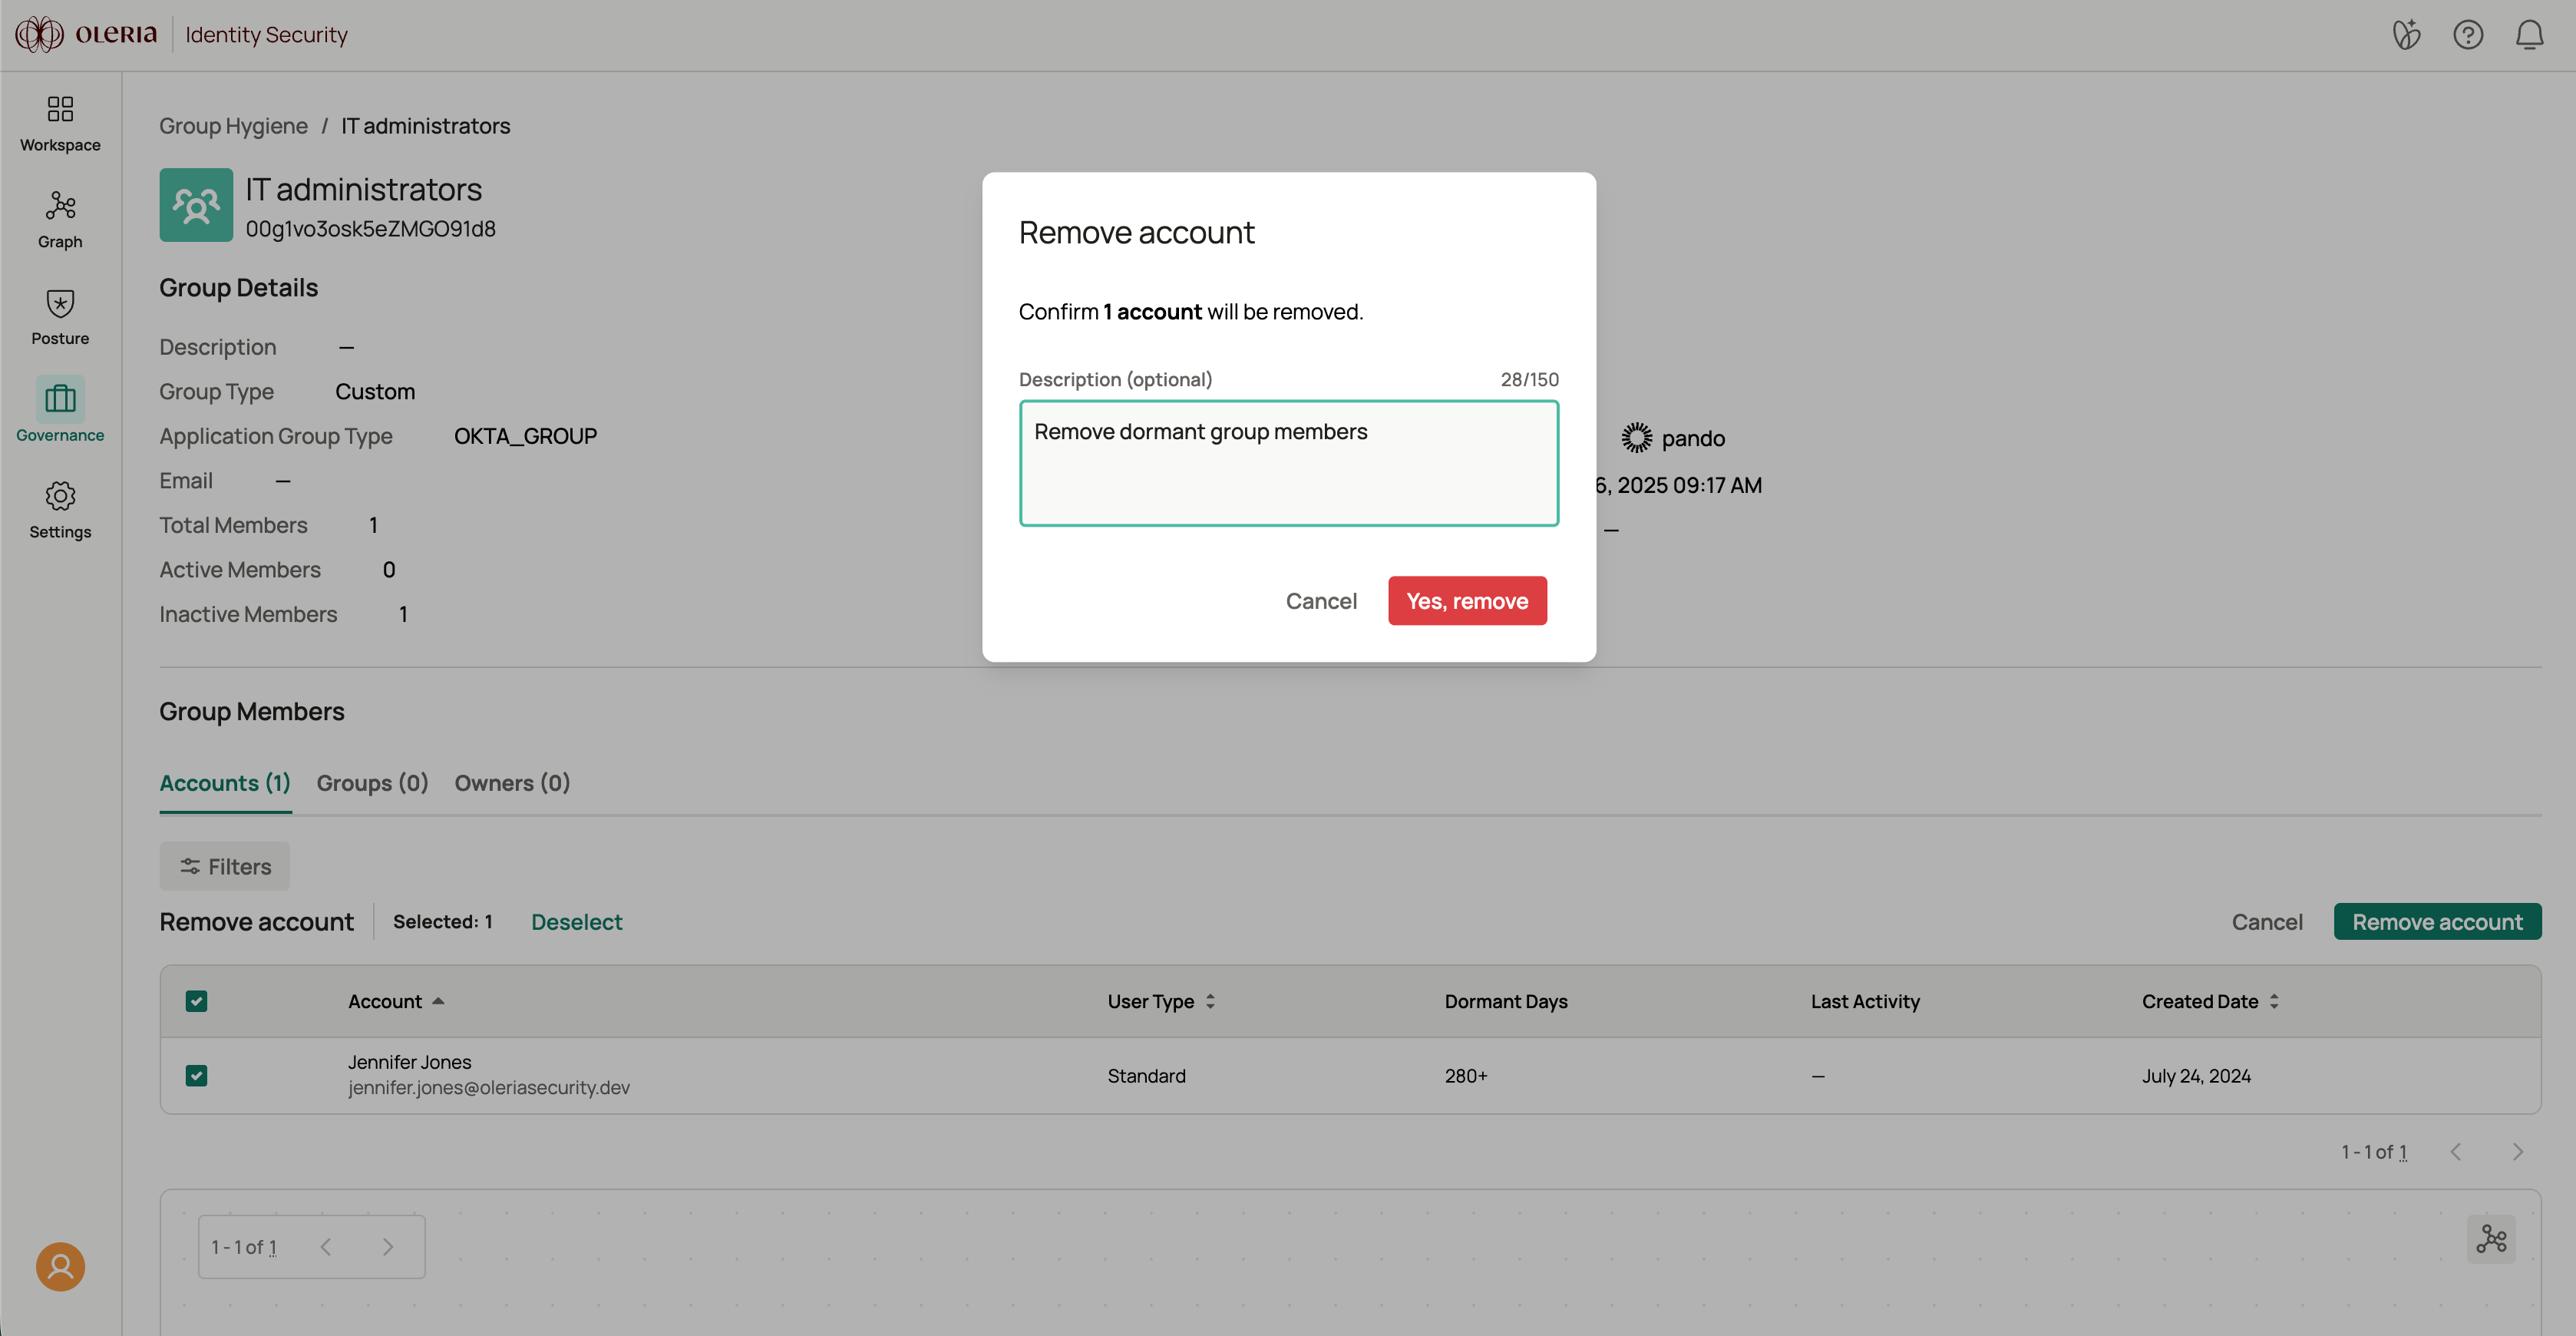Open the user profile avatar

(60, 1266)
